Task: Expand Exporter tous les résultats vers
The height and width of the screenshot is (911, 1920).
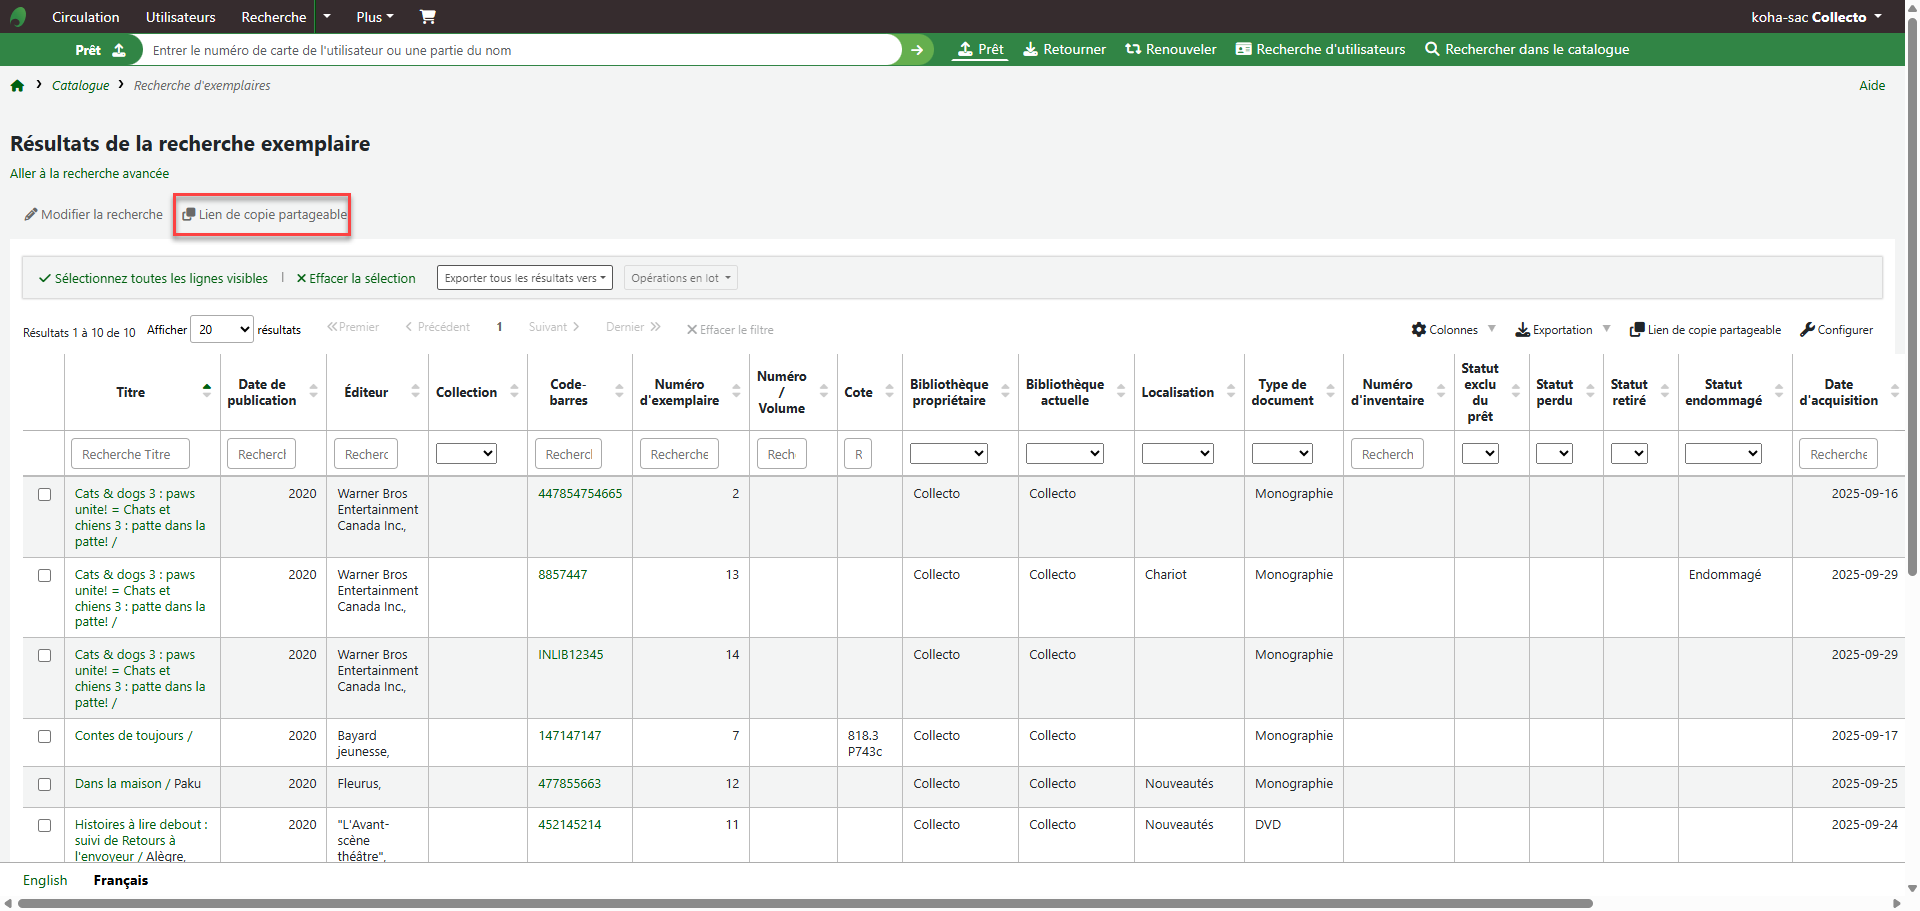Action: click(525, 279)
